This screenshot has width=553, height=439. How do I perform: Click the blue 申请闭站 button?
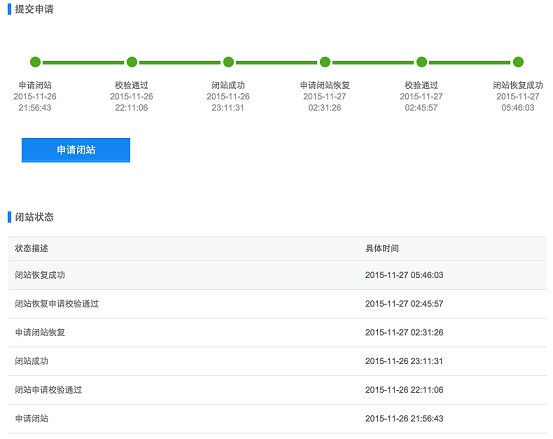[x=76, y=150]
